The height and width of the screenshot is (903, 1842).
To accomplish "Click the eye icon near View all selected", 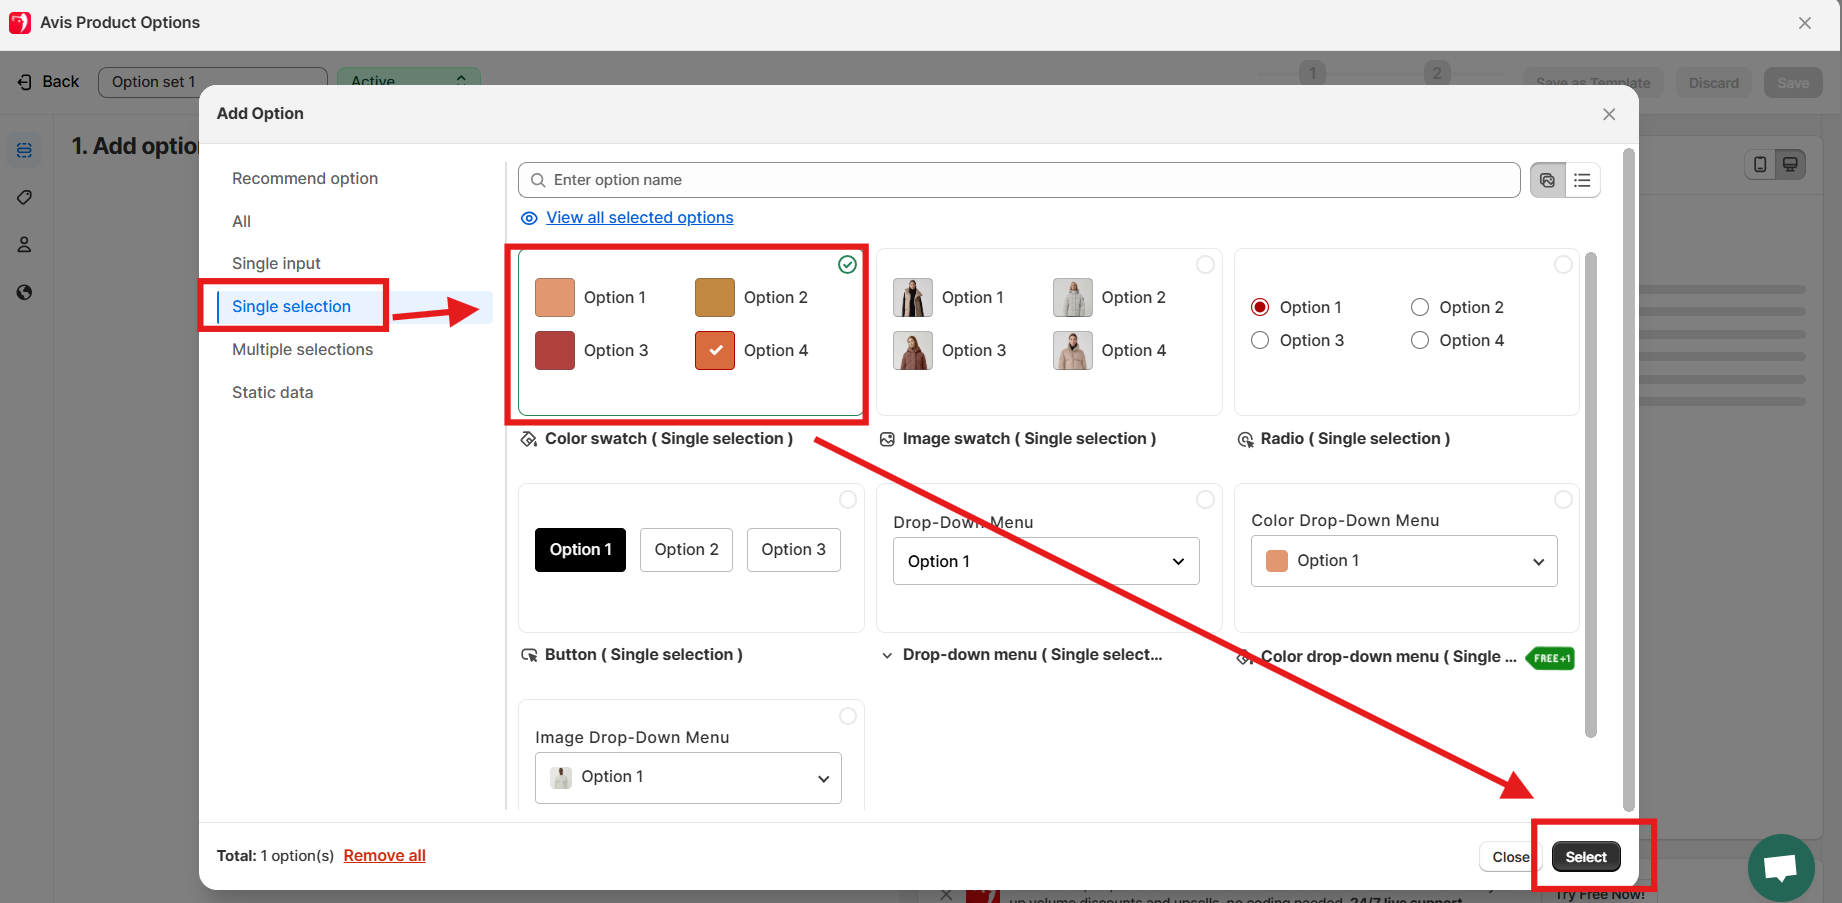I will (529, 218).
